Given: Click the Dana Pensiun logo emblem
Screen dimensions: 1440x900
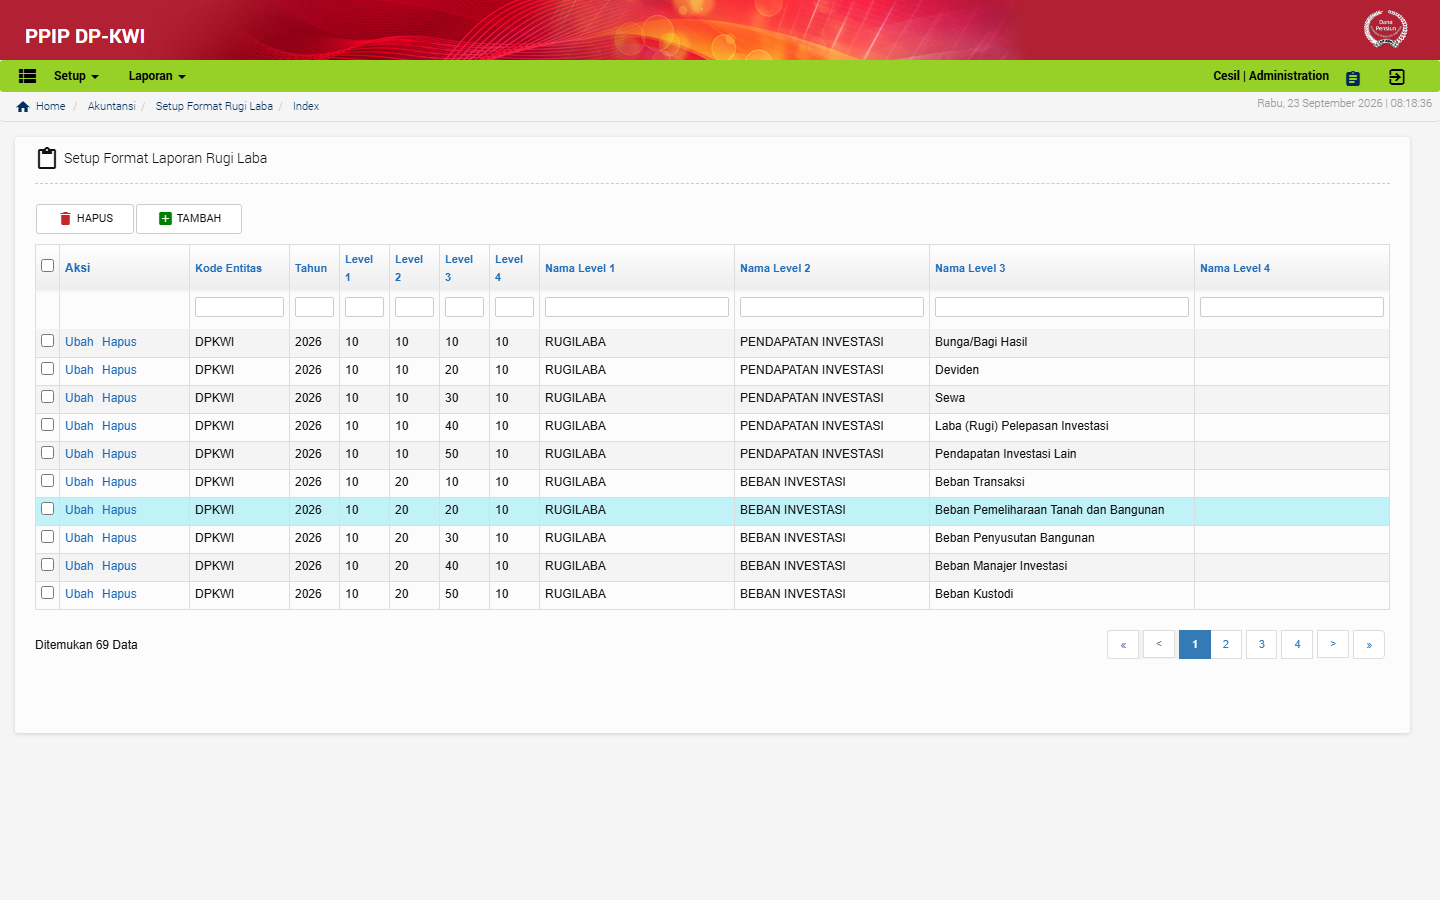Looking at the screenshot, I should [x=1385, y=29].
